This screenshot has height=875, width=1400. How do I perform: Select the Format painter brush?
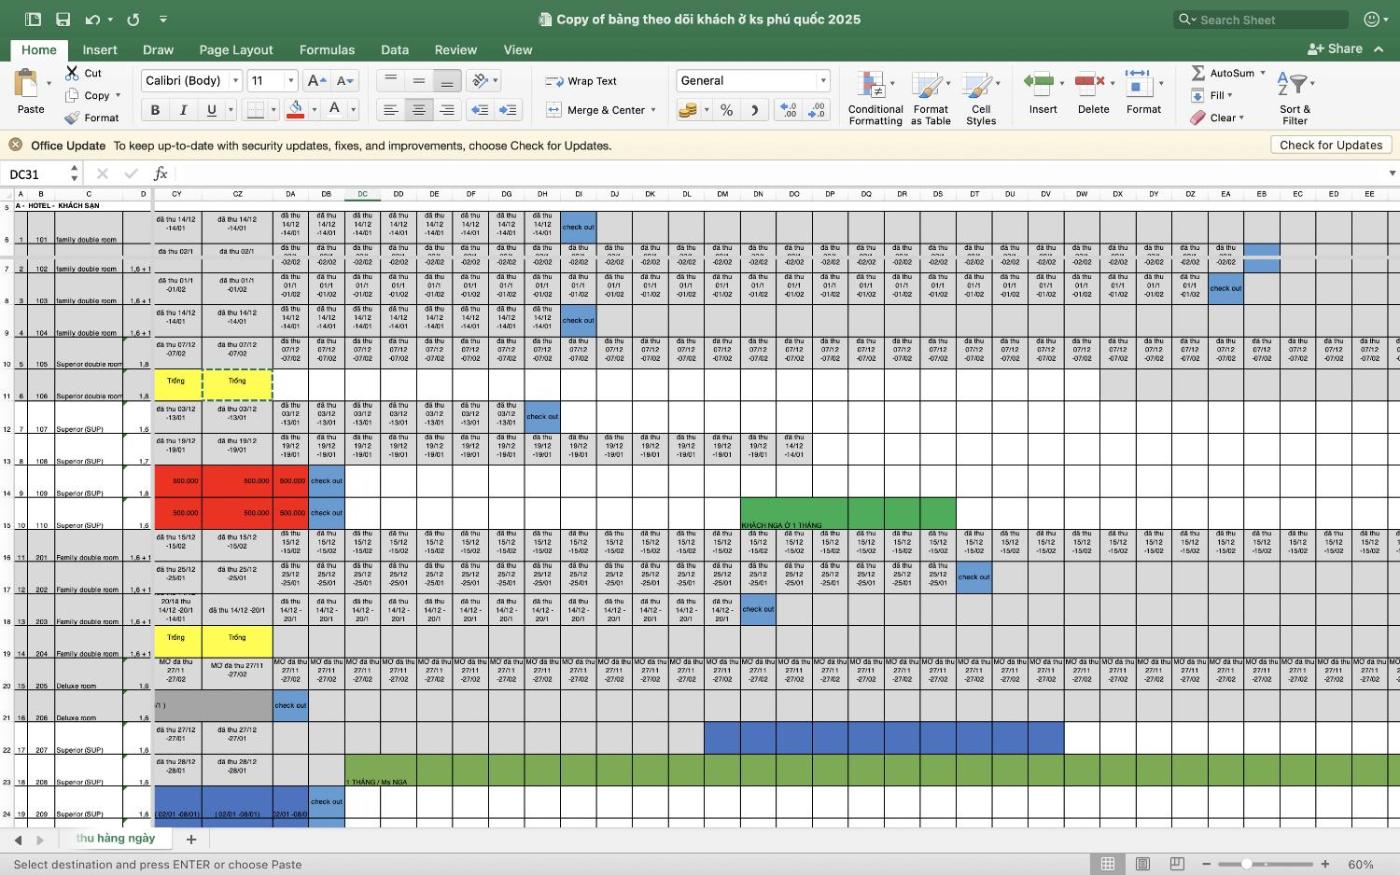[x=72, y=118]
